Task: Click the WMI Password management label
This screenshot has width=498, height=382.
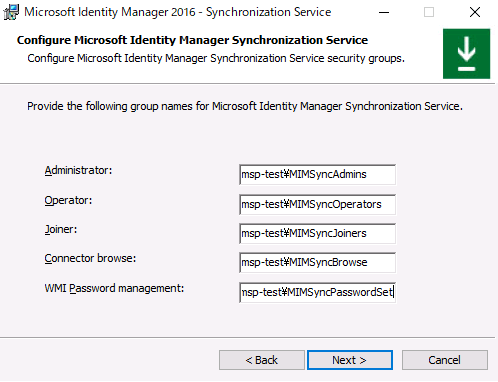Action: tap(114, 288)
